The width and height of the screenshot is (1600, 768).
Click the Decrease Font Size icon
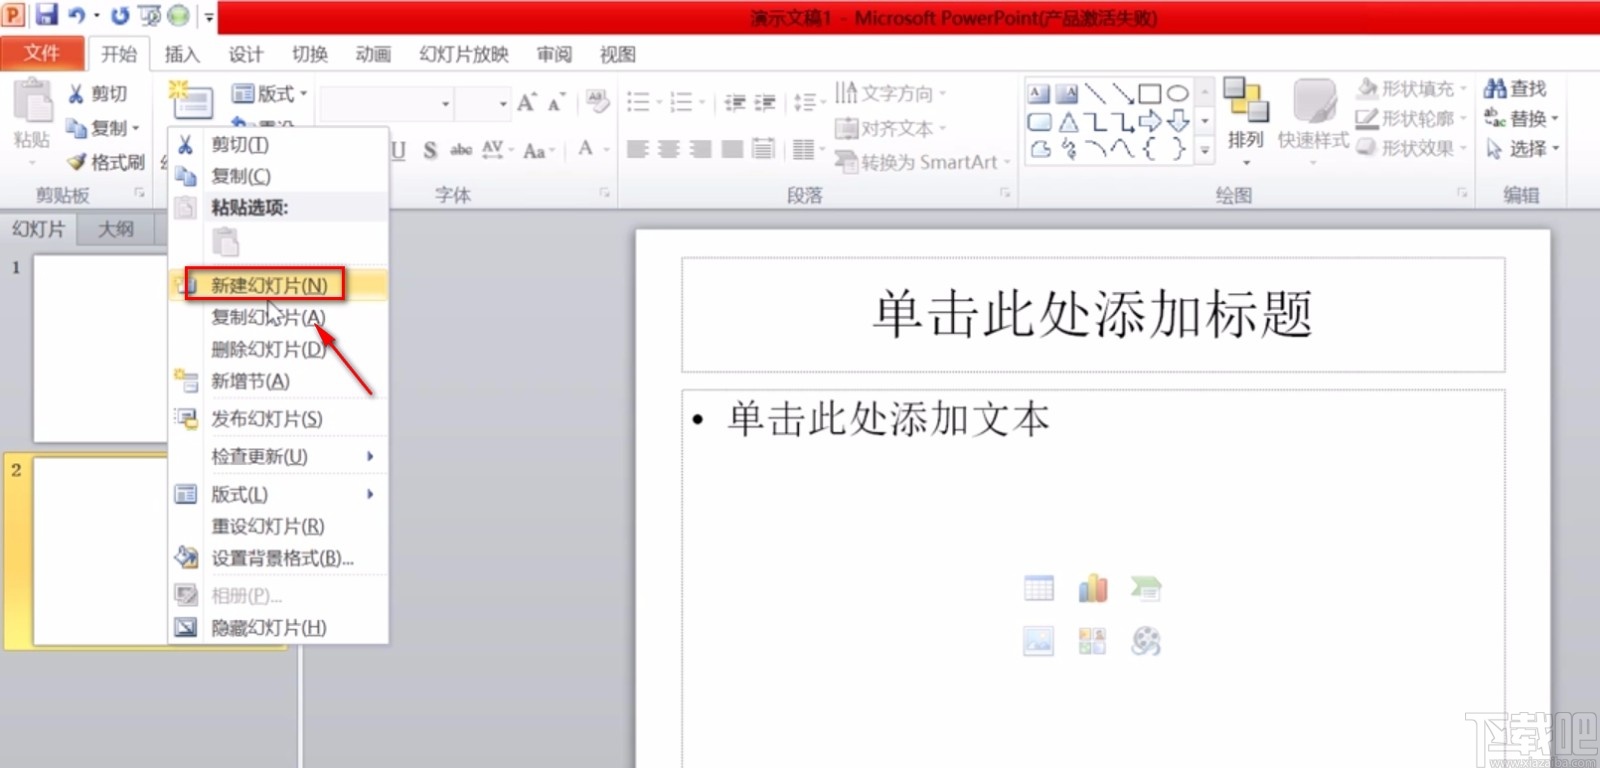tap(556, 102)
